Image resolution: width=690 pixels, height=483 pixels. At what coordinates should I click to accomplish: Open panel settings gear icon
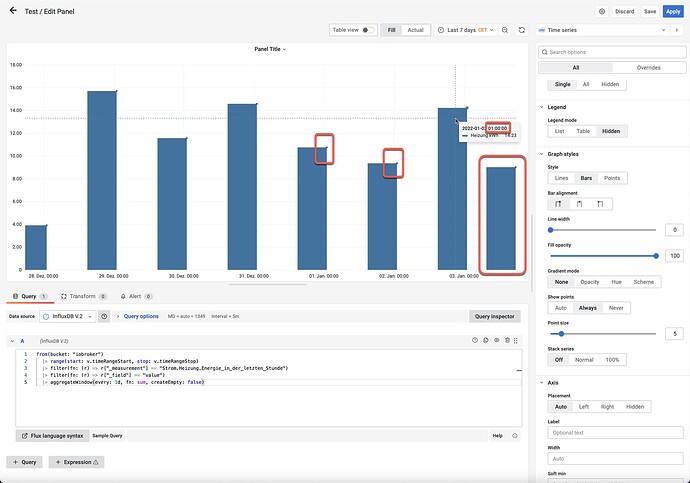602,11
